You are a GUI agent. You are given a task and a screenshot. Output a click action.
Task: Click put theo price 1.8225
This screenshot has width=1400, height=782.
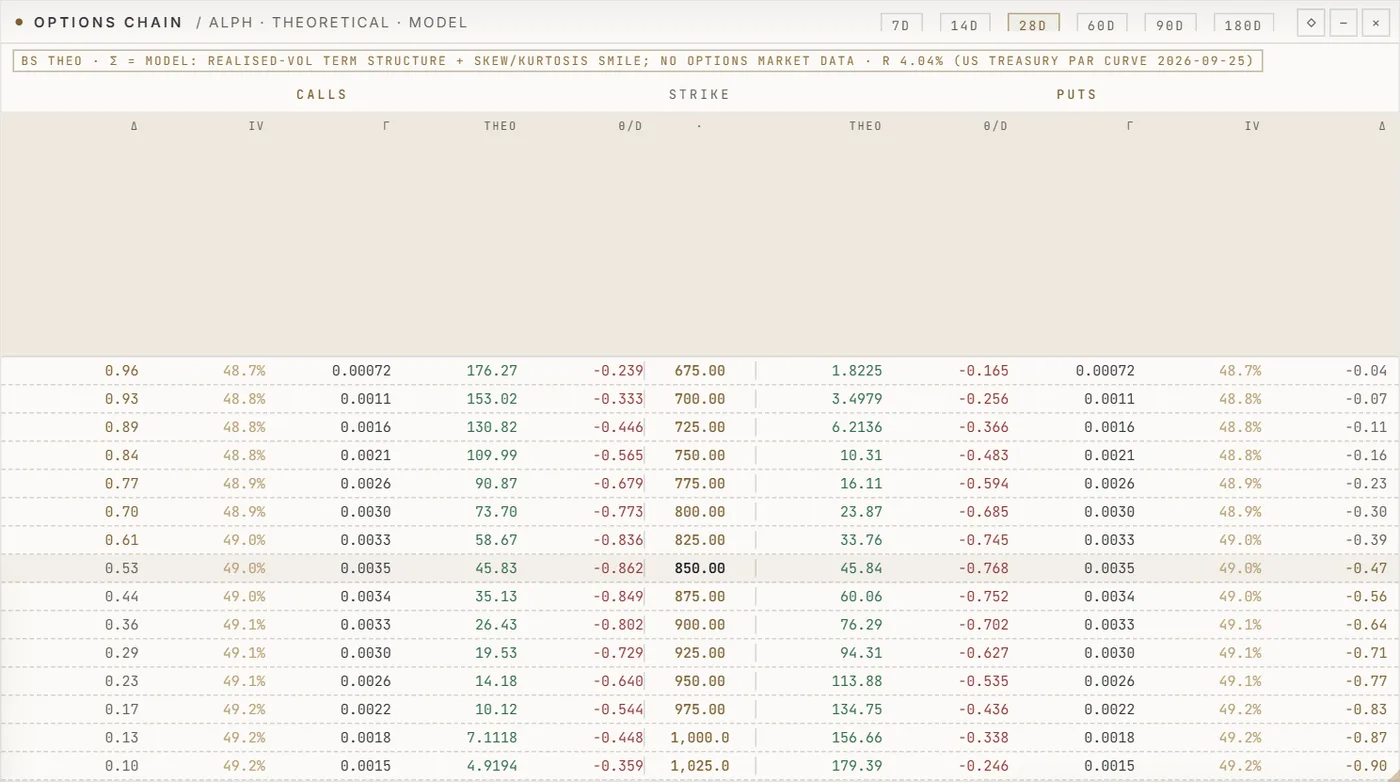click(857, 371)
